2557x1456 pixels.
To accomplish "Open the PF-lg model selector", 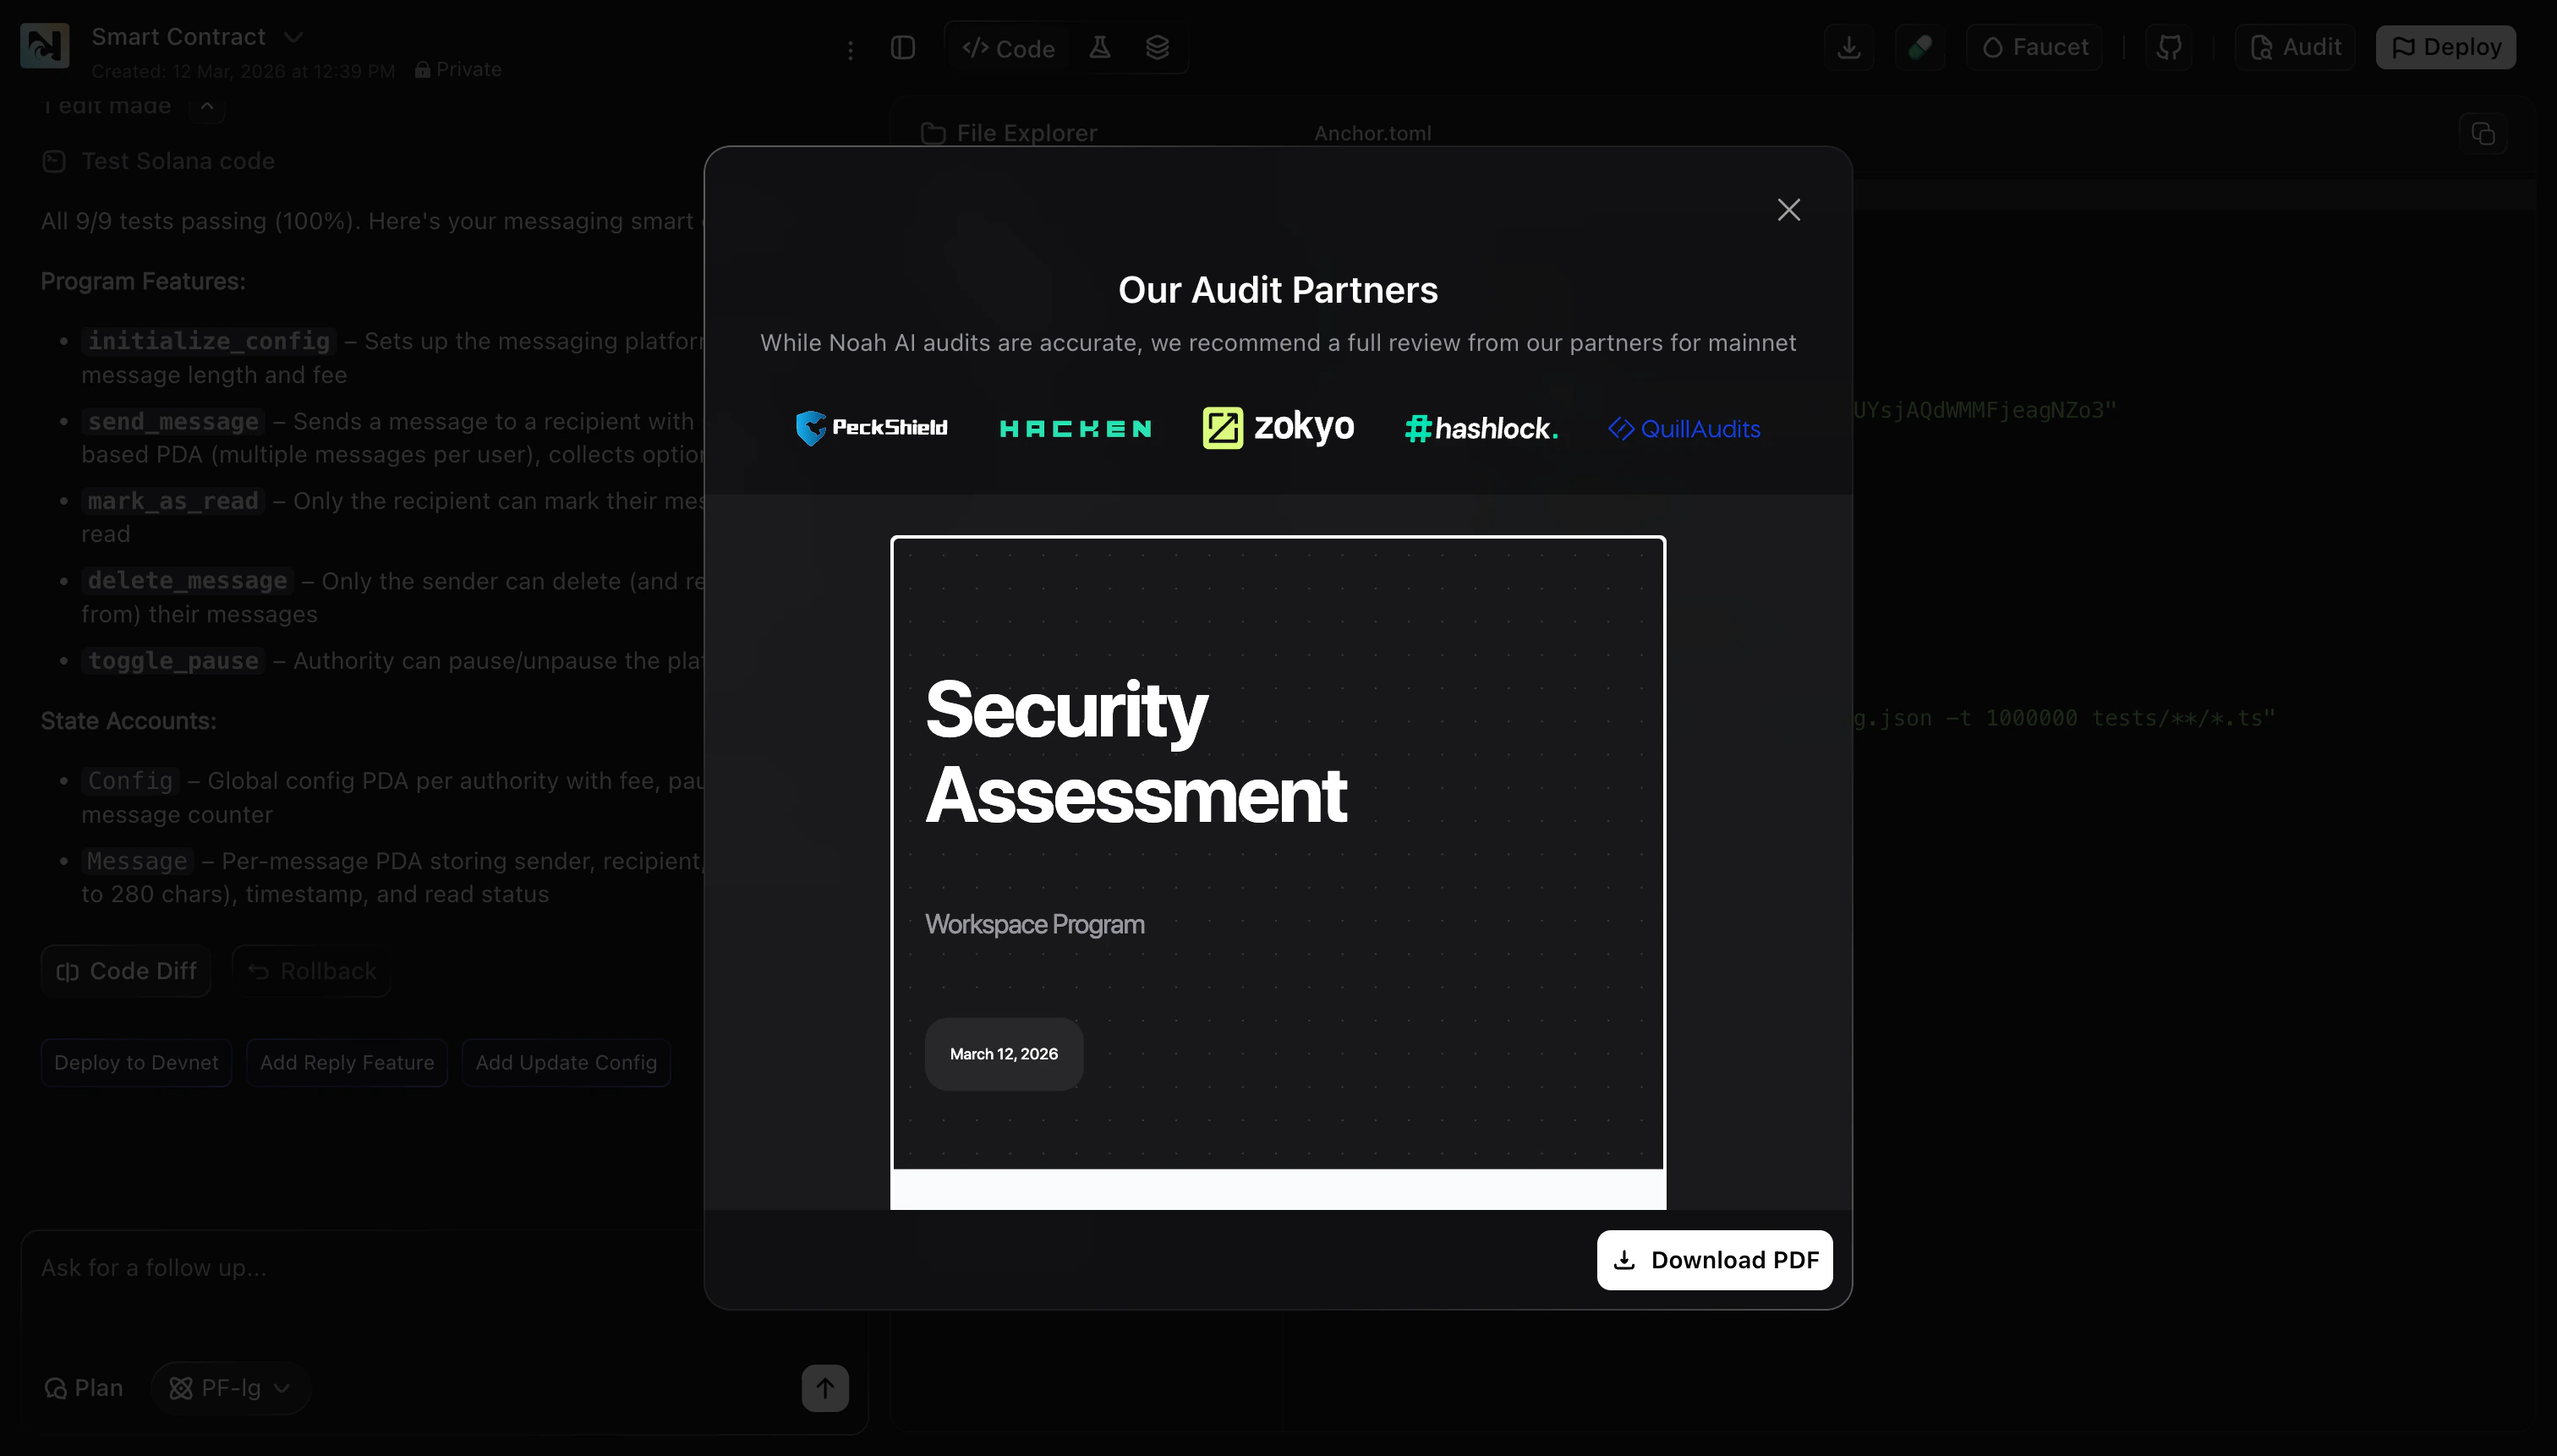I will coord(230,1388).
